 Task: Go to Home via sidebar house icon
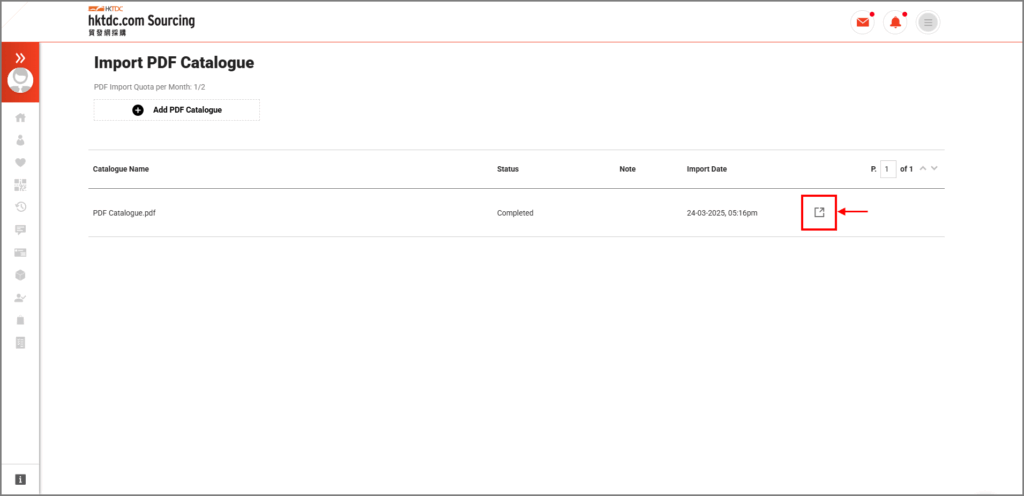coord(20,118)
